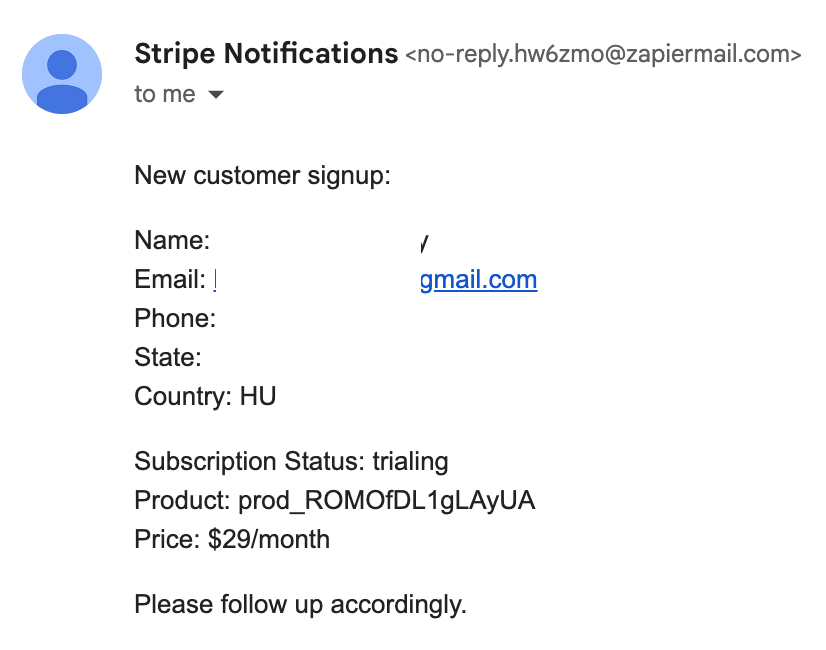Click the "to me" recipient text

pyautogui.click(x=164, y=95)
